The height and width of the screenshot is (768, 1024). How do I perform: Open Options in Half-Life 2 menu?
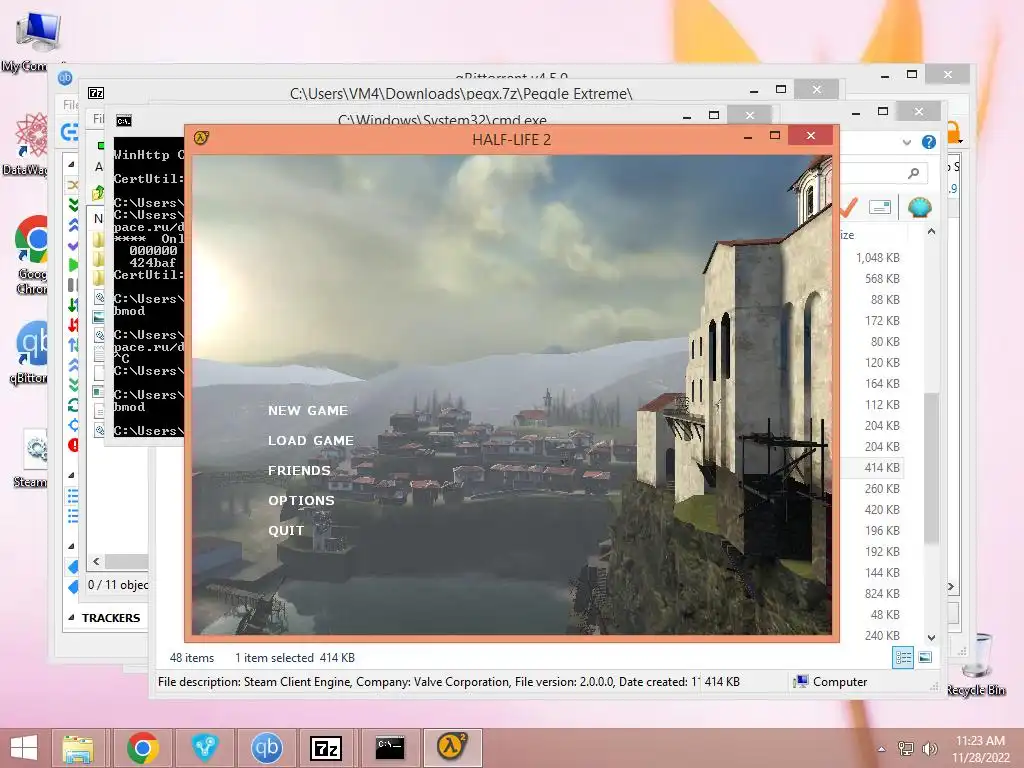[301, 501]
